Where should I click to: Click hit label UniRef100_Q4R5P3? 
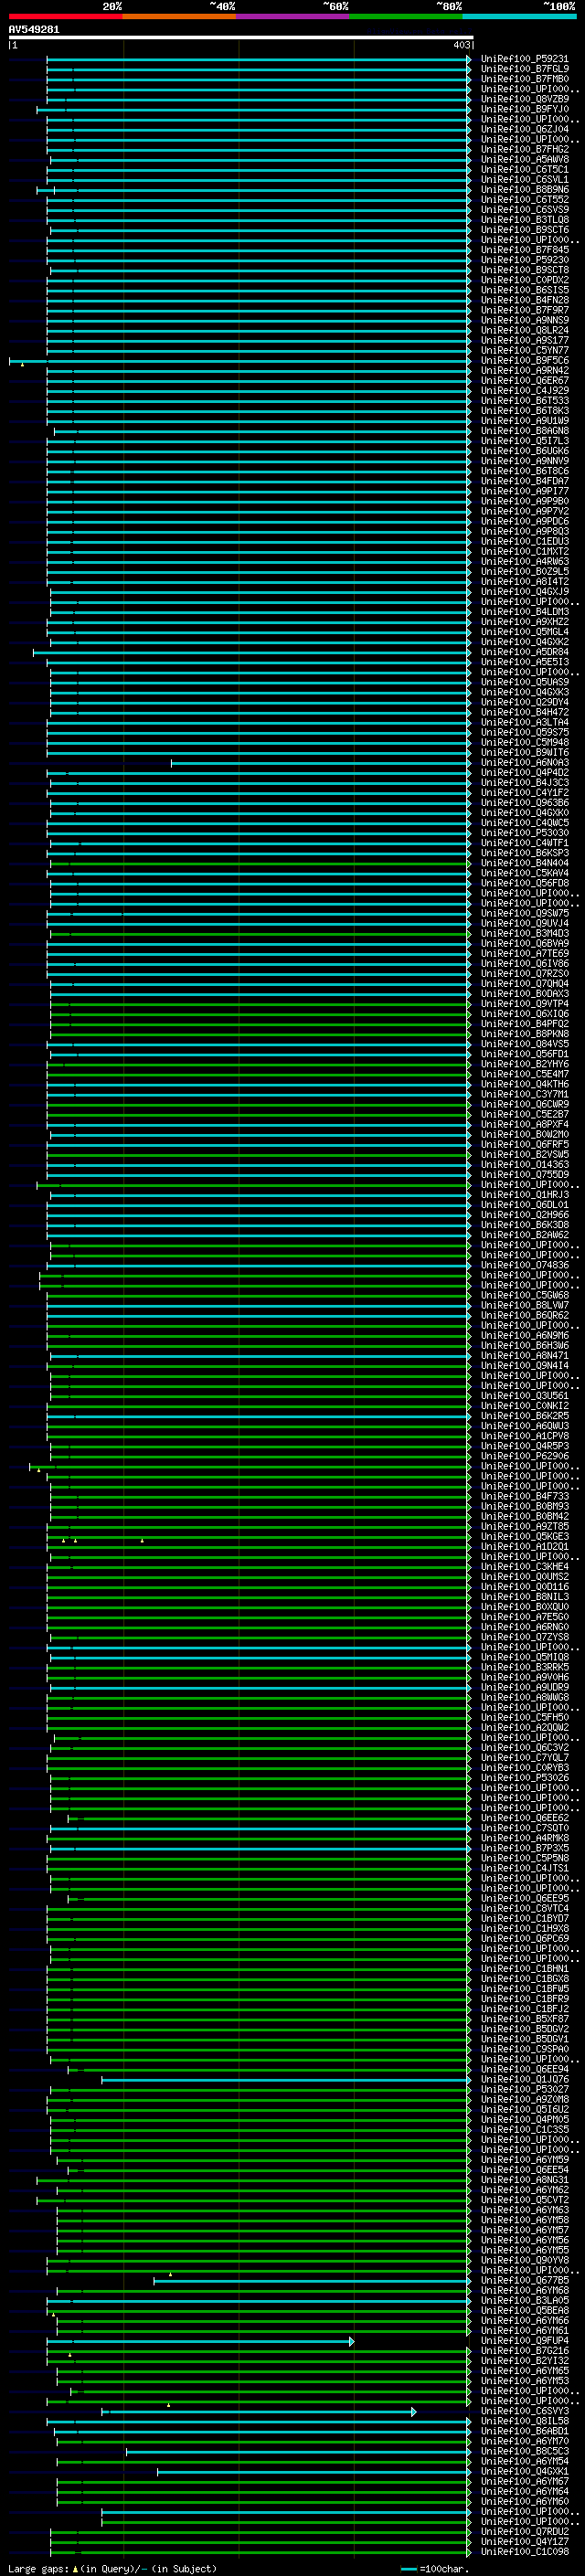[x=524, y=1446]
